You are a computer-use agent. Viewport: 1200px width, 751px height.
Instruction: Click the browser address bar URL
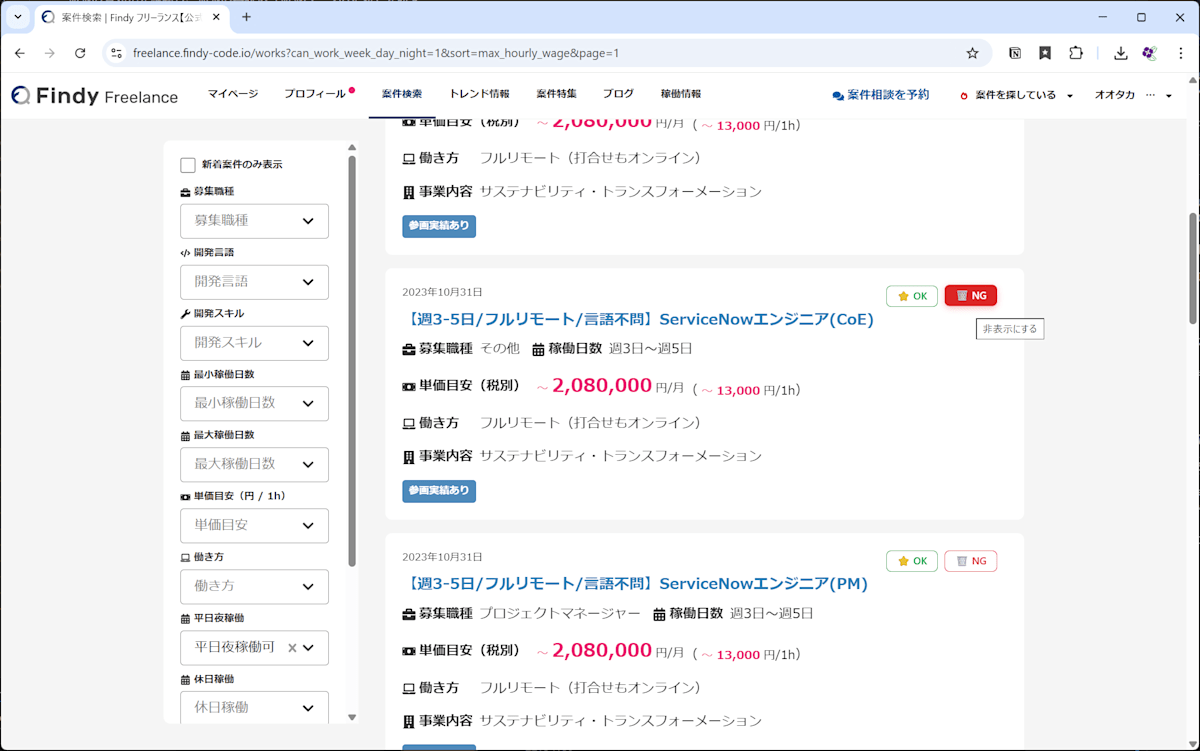[376, 53]
